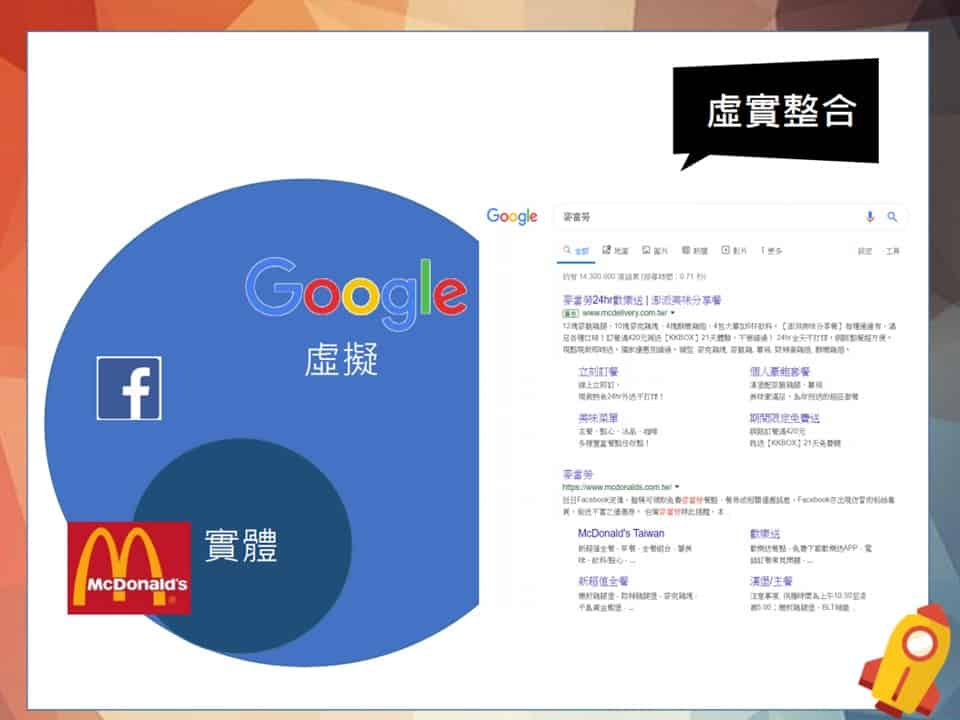This screenshot has height=720, width=960.
Task: Switch to the 地圖 (Maps) tab
Action: [615, 250]
